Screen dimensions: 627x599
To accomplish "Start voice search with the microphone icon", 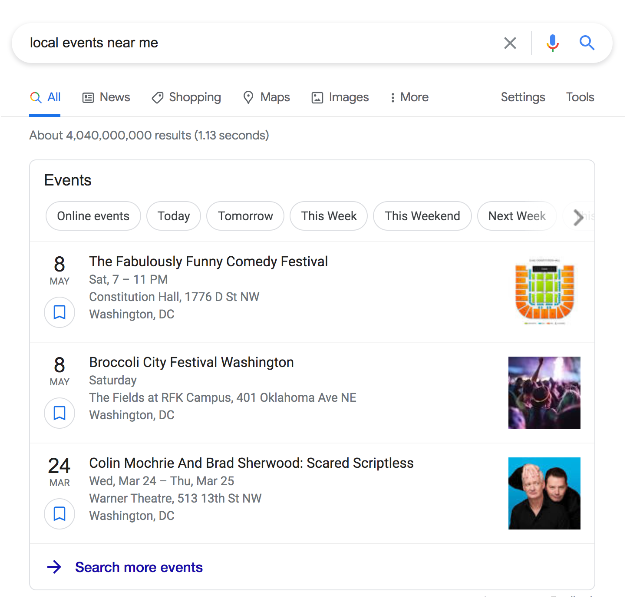I will pyautogui.click(x=553, y=43).
